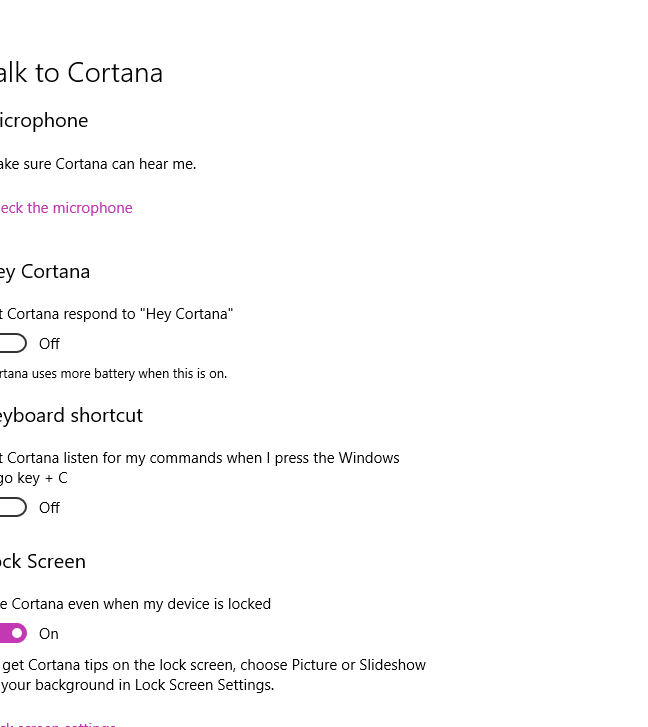Click the Off label beside Hey Cortana toggle
Screen dimensions: 648x727
[49, 344]
